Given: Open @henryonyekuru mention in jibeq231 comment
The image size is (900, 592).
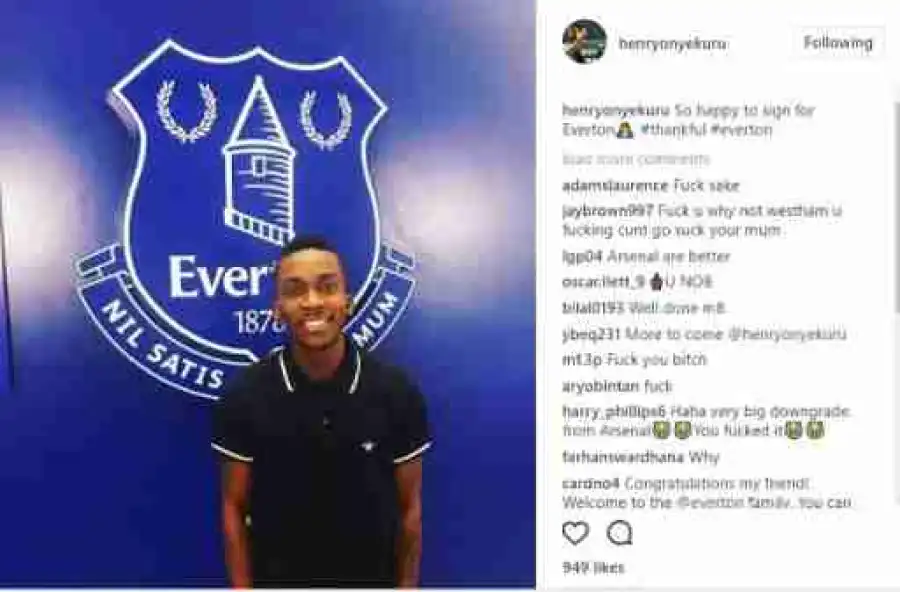Looking at the screenshot, I should click(x=787, y=334).
